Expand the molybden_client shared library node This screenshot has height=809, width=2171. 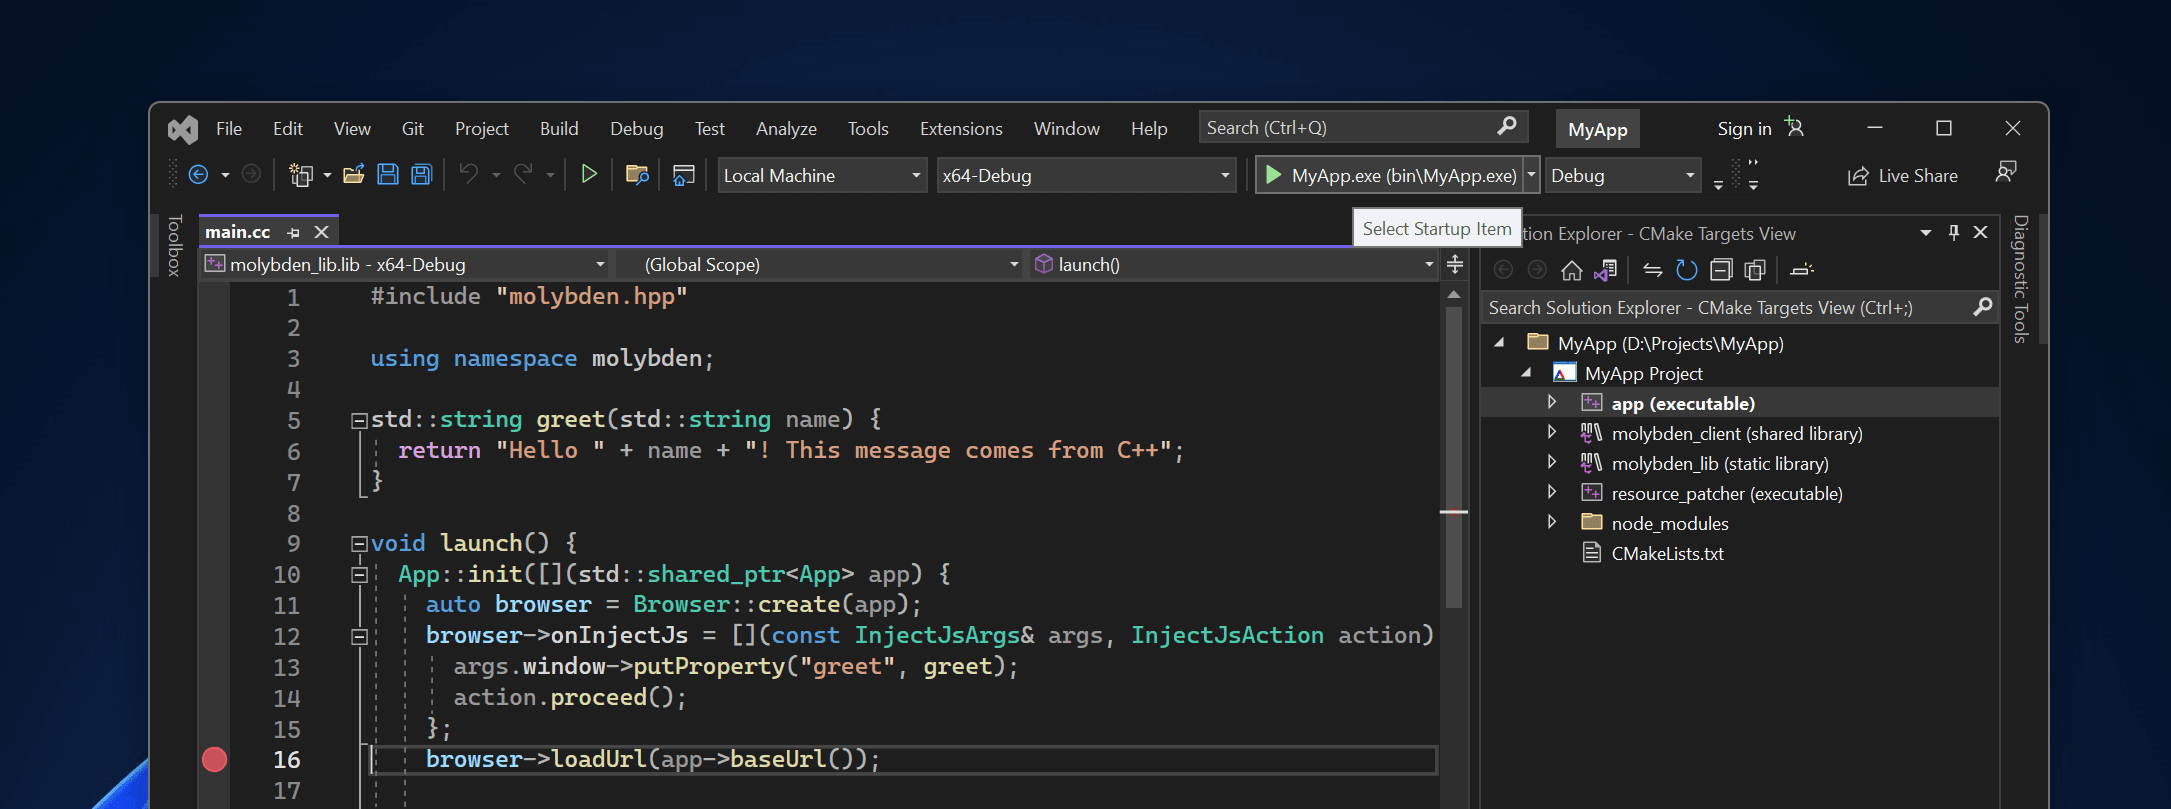tap(1552, 432)
